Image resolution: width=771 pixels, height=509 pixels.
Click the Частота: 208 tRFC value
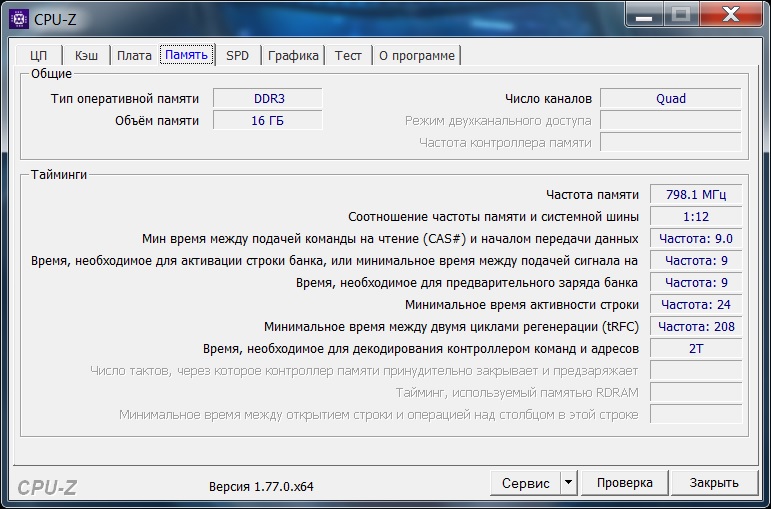click(x=696, y=327)
